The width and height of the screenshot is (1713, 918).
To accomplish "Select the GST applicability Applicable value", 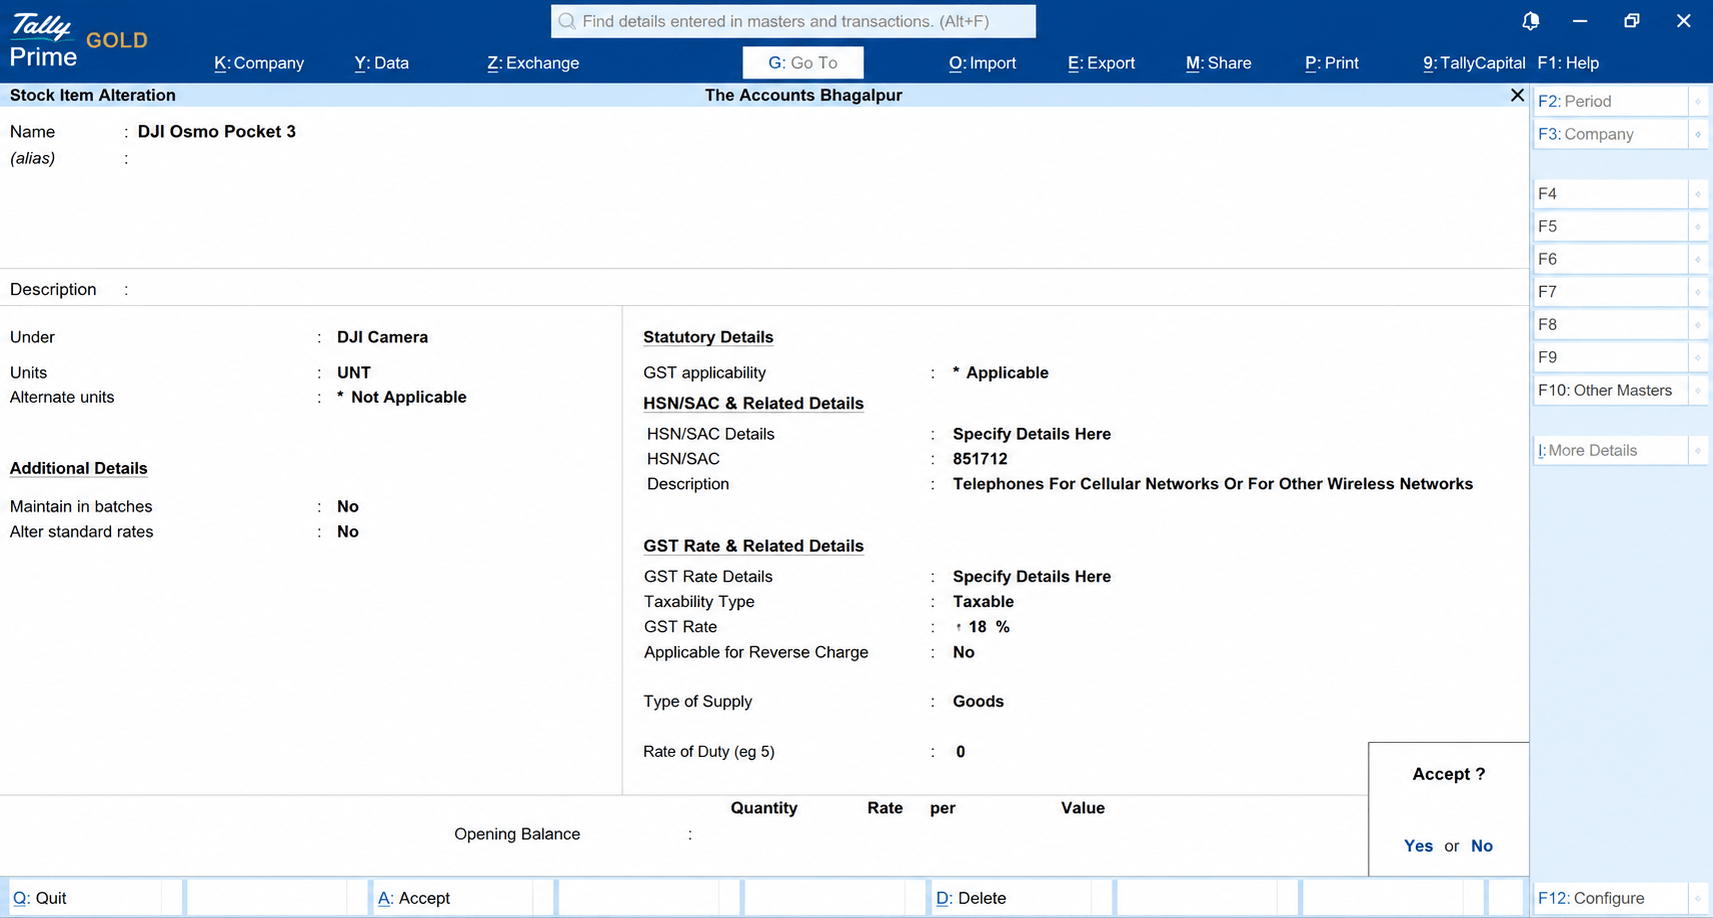I will coord(1000,373).
